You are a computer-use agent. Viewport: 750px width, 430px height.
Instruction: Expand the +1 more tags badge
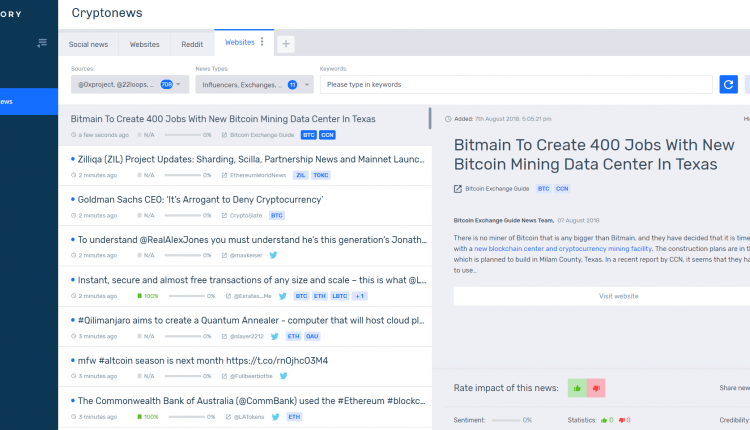coord(360,296)
